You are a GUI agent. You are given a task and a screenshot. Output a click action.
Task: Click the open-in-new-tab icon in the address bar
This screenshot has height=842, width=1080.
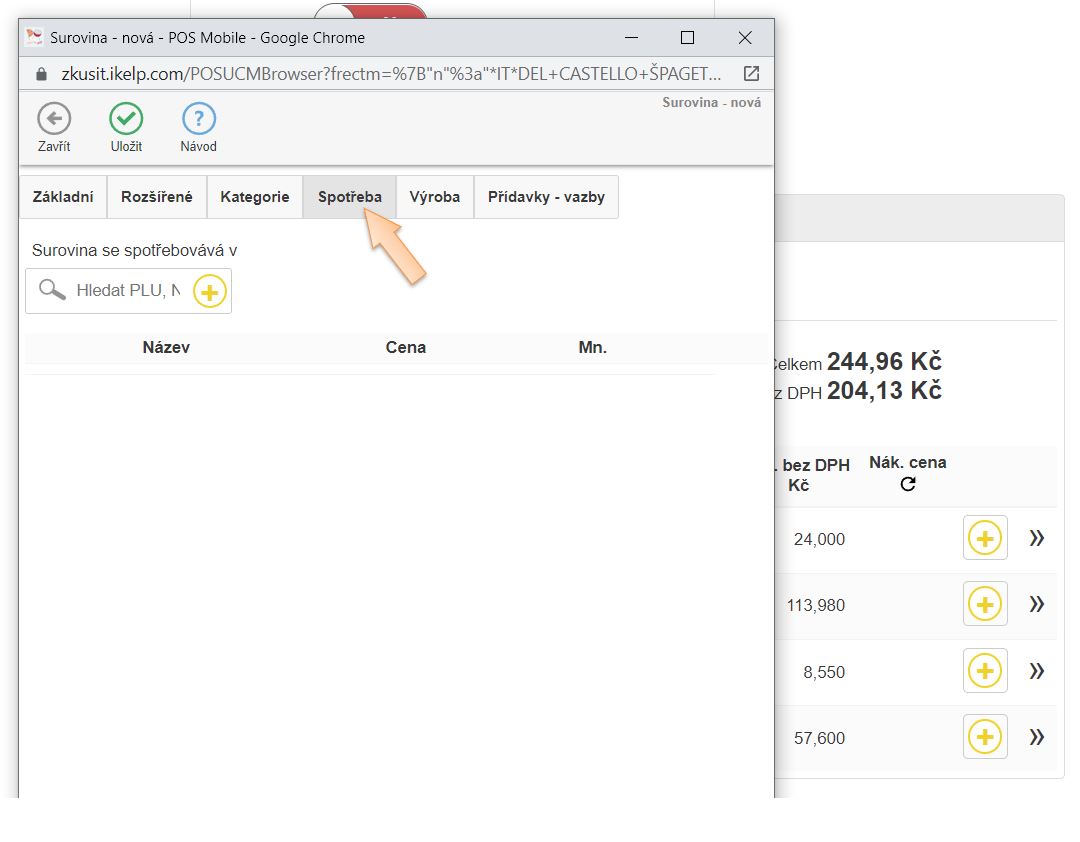pyautogui.click(x=751, y=74)
